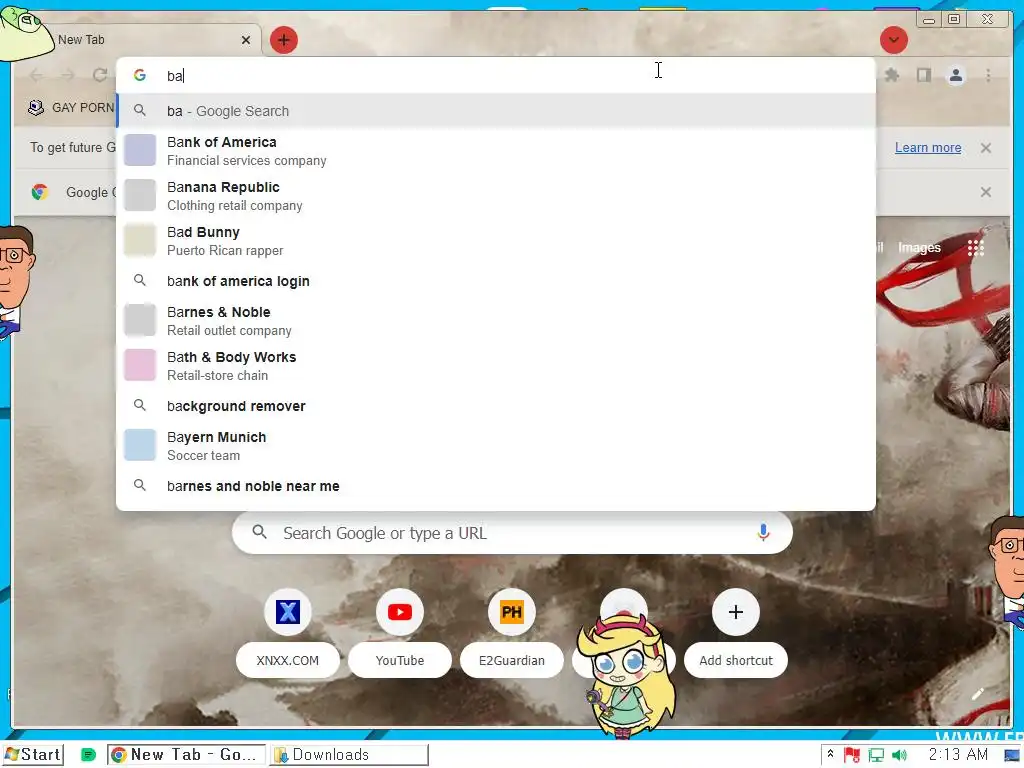
Task: Click the volume speaker tray icon
Action: pyautogui.click(x=899, y=756)
